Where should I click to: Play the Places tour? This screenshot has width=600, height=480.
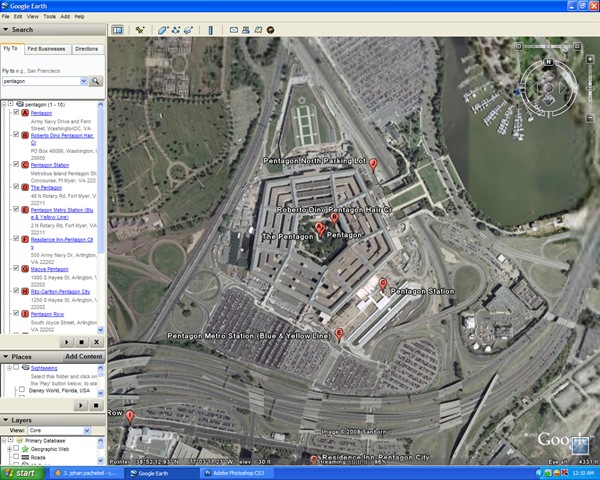point(81,405)
